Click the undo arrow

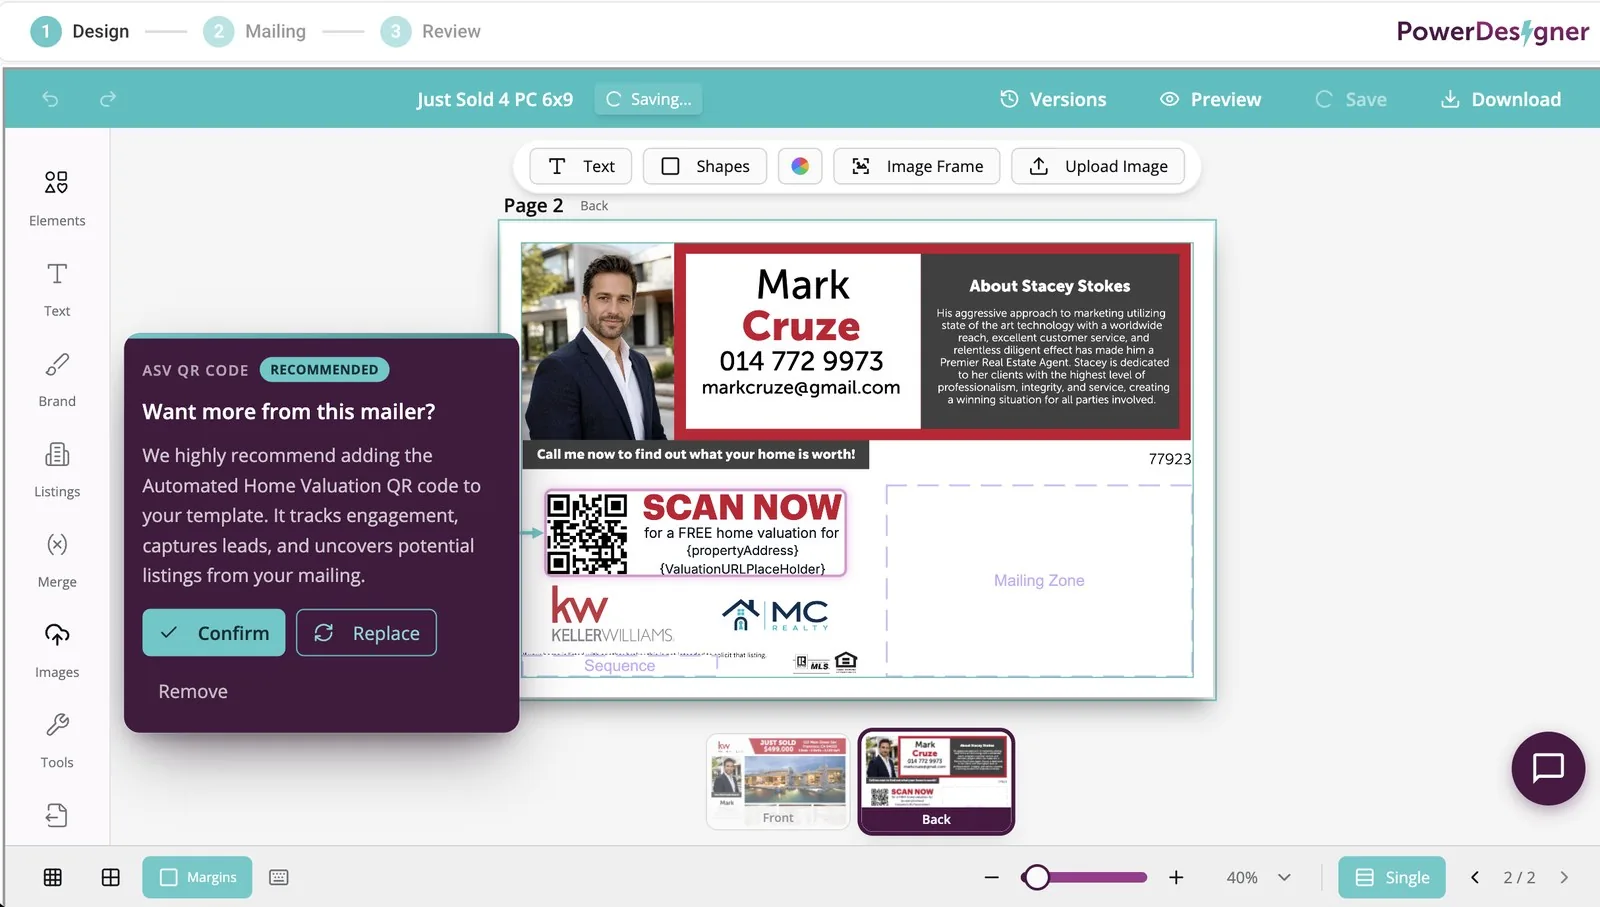tap(50, 99)
